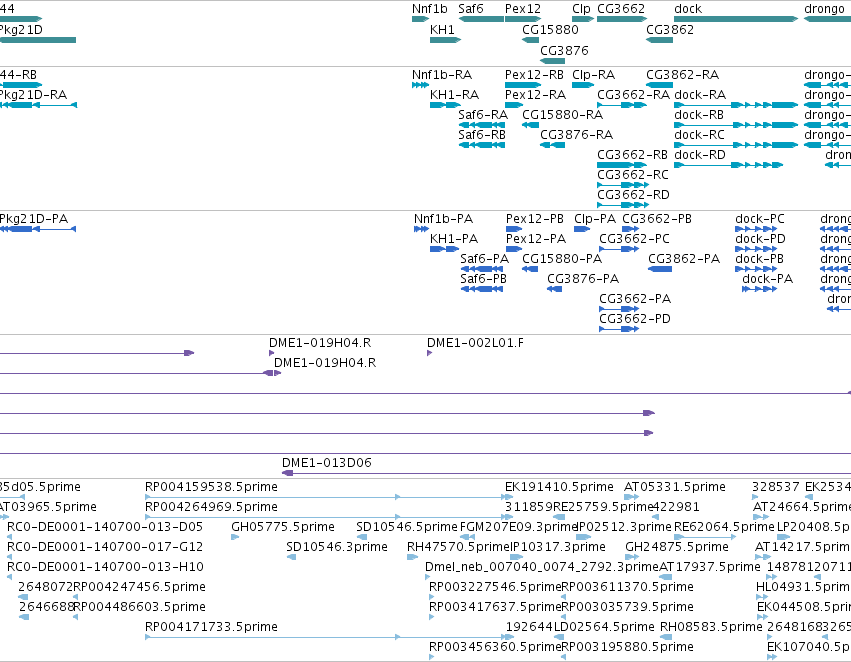Select the RE62064.5prime EST
This screenshot has height=662, width=851.
705,537
